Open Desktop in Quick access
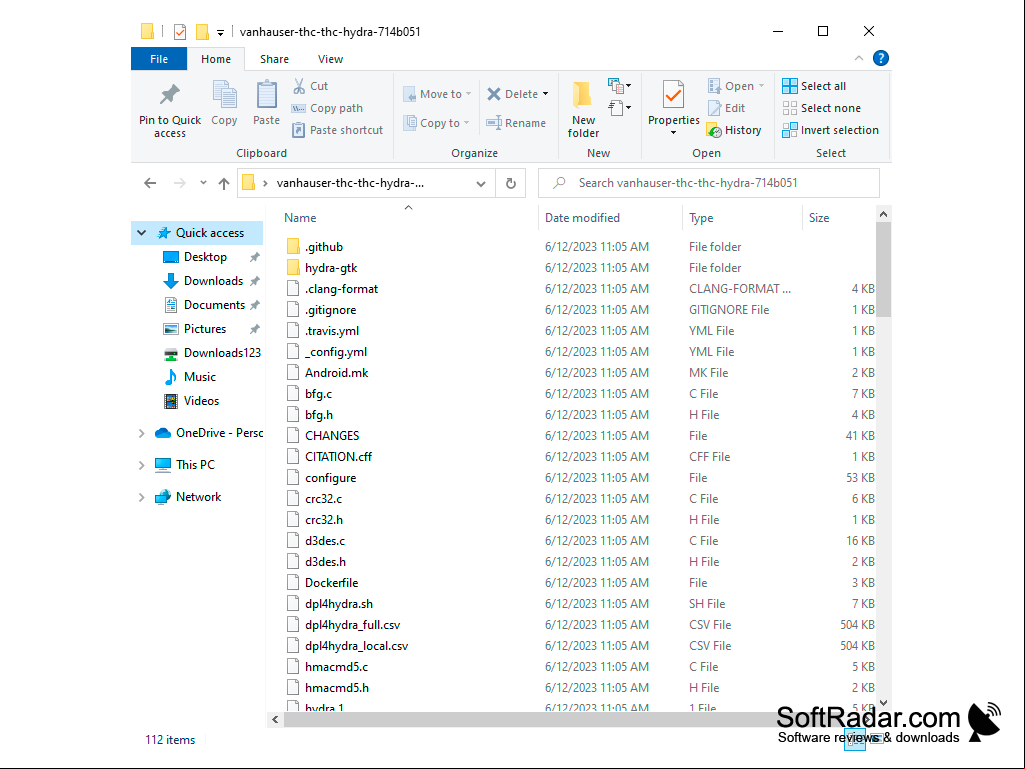Image resolution: width=1025 pixels, height=769 pixels. coord(205,257)
